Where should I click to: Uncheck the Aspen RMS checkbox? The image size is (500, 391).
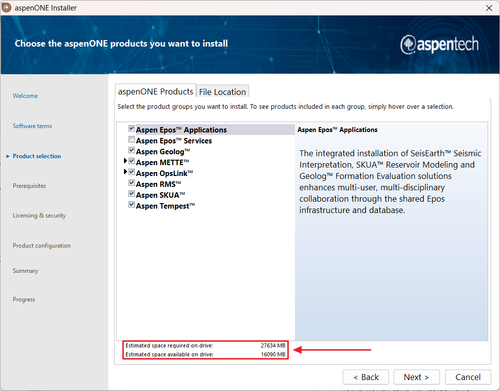(131, 183)
